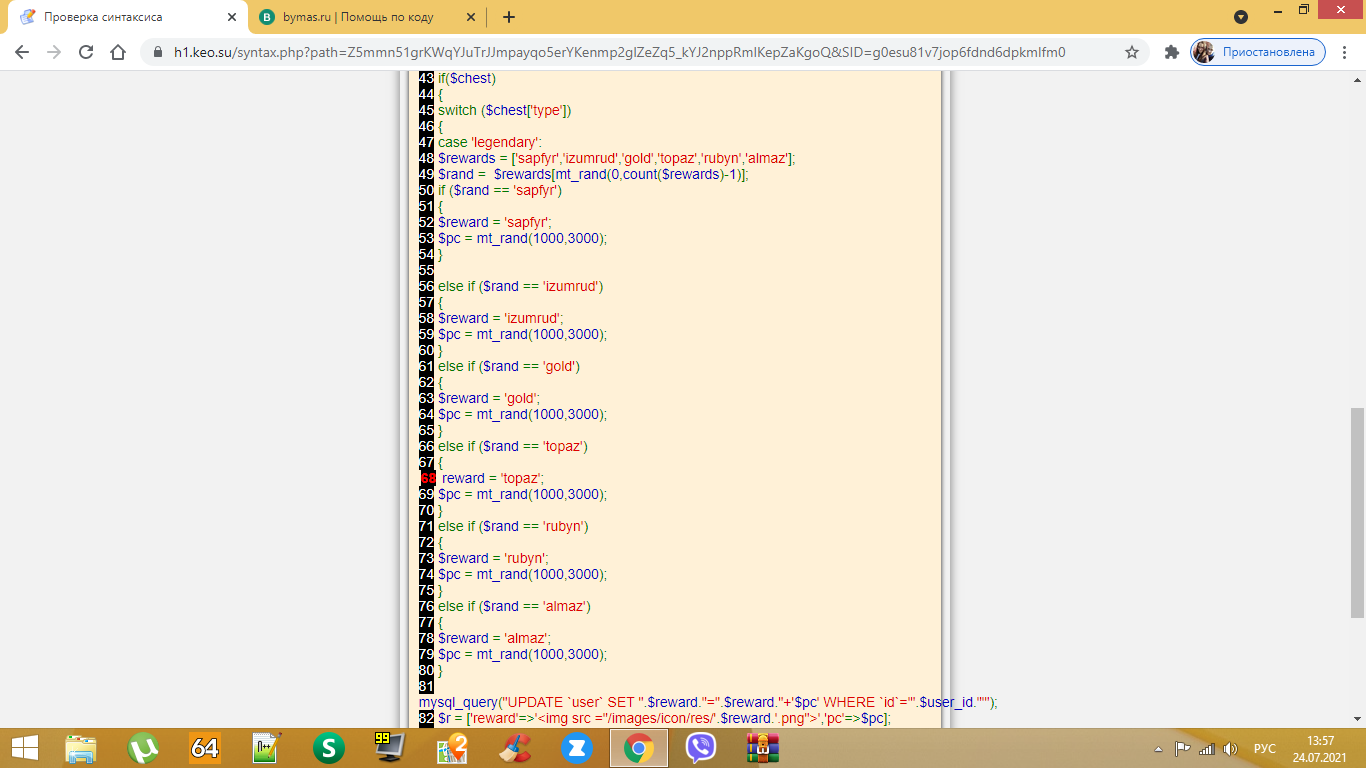
Task: Open Viber from the taskbar
Action: click(701, 748)
